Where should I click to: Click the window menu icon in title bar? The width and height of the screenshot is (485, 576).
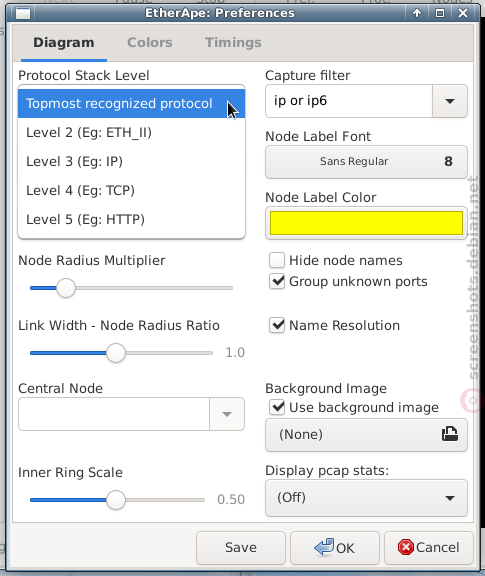pyautogui.click(x=23, y=13)
